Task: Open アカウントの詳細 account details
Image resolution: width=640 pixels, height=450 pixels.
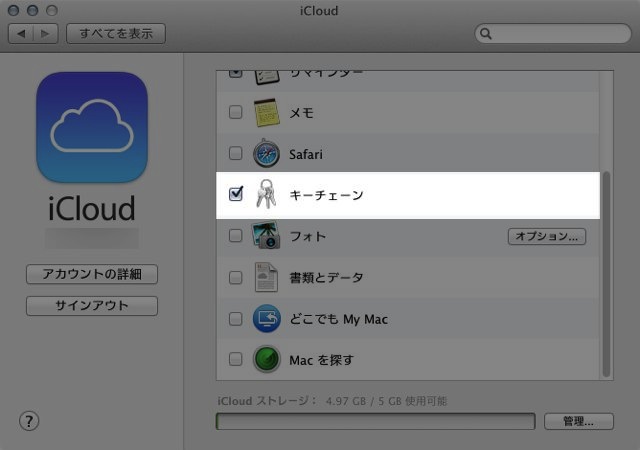Action: pos(92,274)
